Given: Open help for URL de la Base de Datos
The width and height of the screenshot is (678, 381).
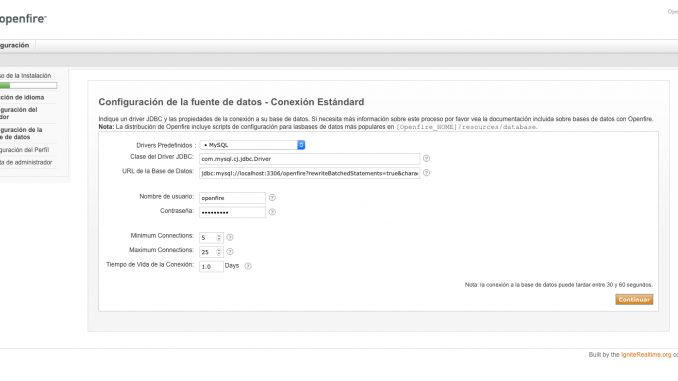Looking at the screenshot, I should coord(426,173).
